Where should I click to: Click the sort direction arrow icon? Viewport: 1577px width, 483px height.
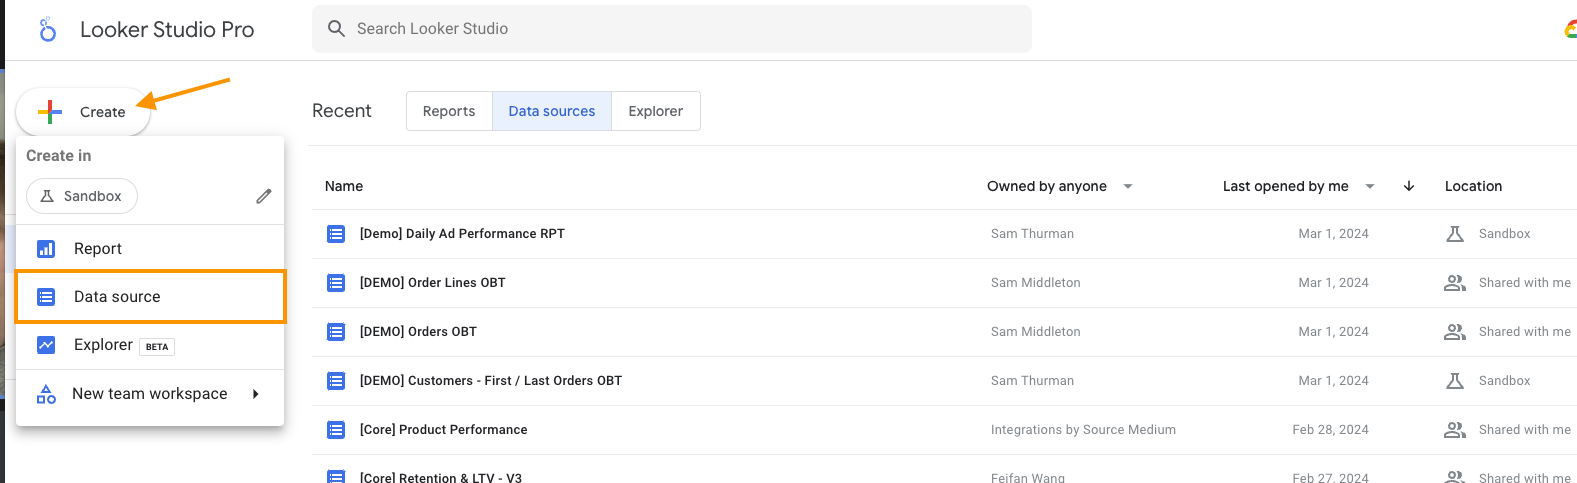(x=1409, y=186)
